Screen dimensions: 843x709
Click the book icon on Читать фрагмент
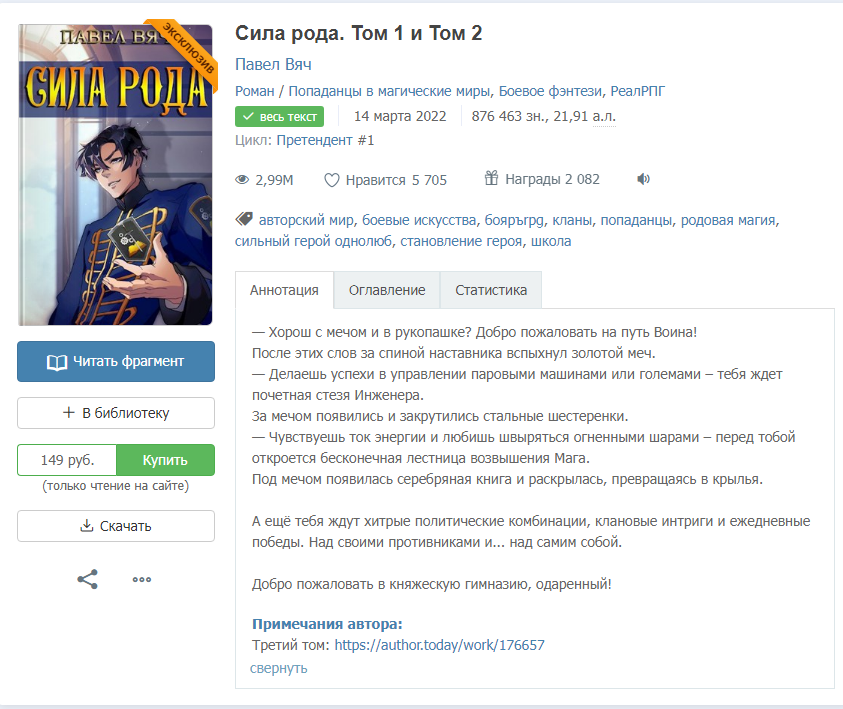tap(57, 362)
